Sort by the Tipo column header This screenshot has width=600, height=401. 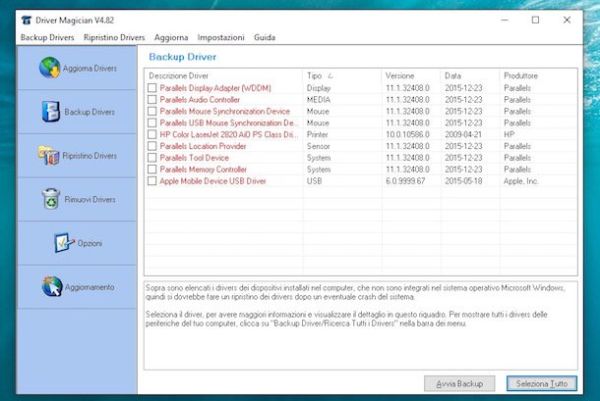320,75
